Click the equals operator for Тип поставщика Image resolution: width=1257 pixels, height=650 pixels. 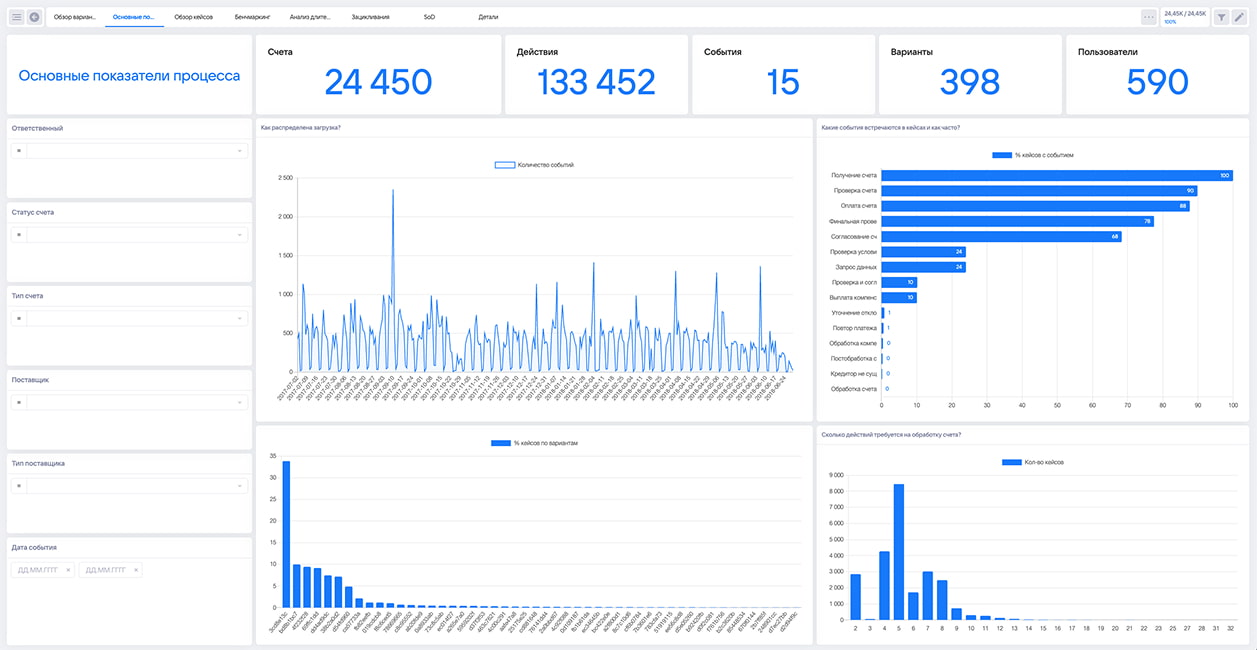tap(19, 486)
